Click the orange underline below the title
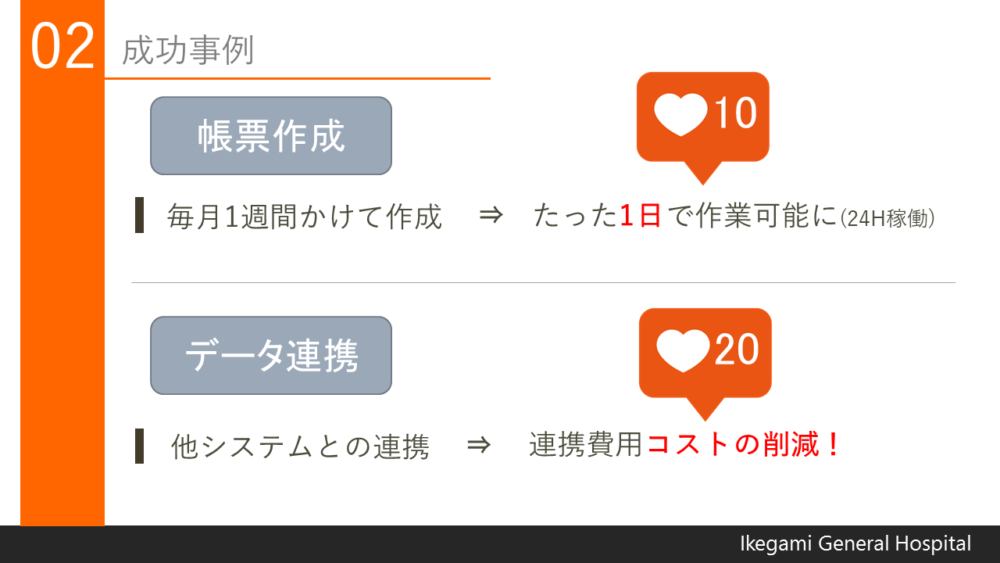Image resolution: width=1000 pixels, height=563 pixels. pos(297,78)
